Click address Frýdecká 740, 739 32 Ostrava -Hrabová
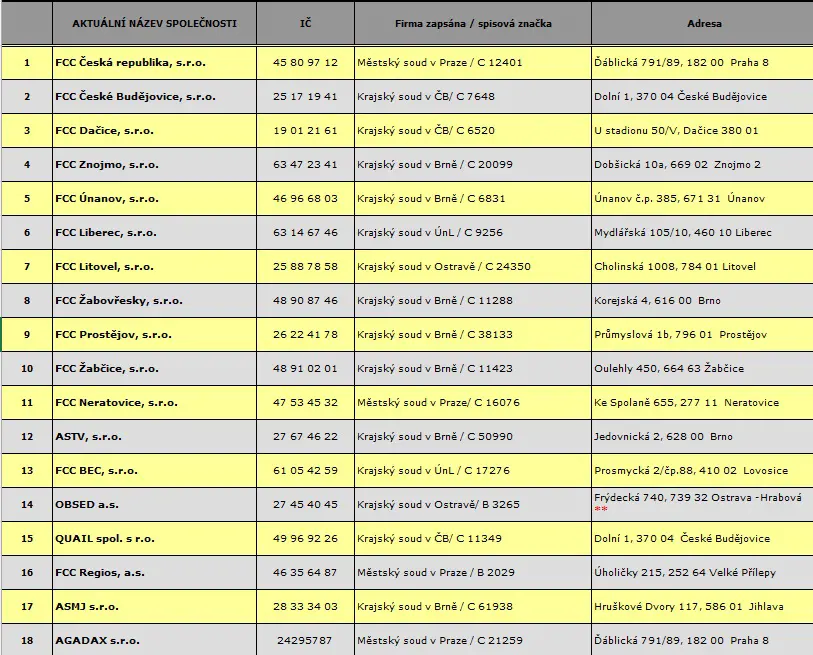 tap(698, 498)
